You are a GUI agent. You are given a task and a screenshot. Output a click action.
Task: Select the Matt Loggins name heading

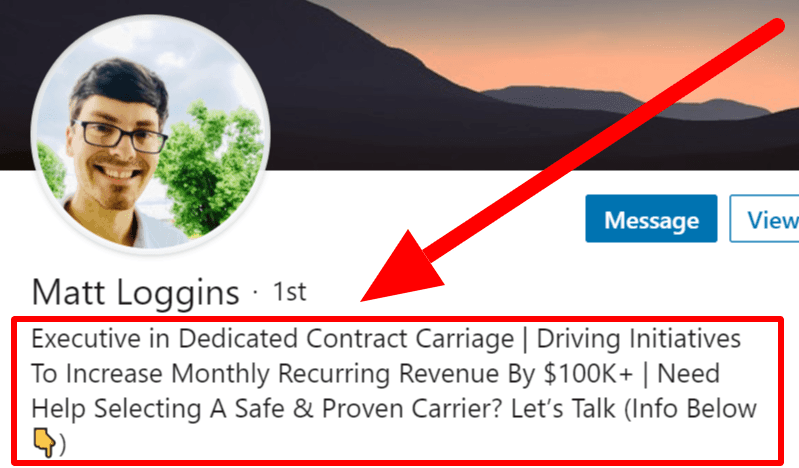point(136,293)
